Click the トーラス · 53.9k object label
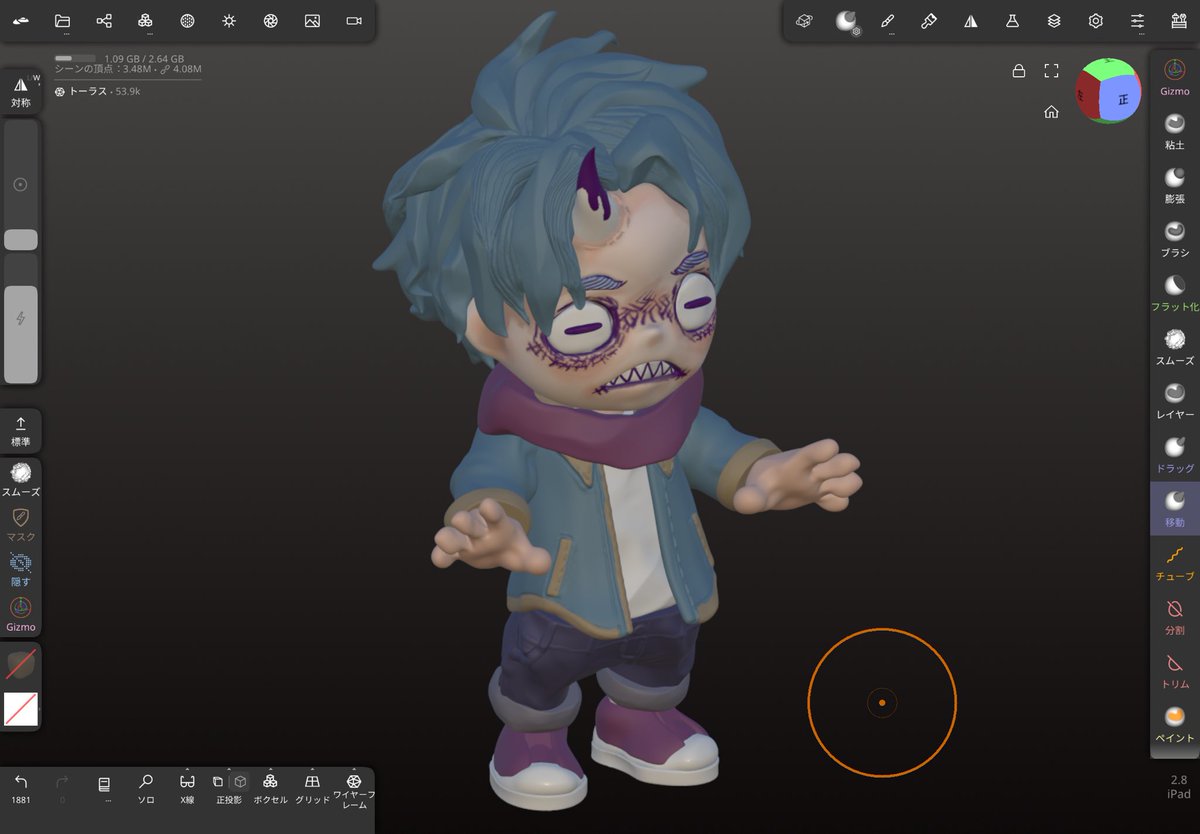Image resolution: width=1200 pixels, height=834 pixels. tap(97, 91)
